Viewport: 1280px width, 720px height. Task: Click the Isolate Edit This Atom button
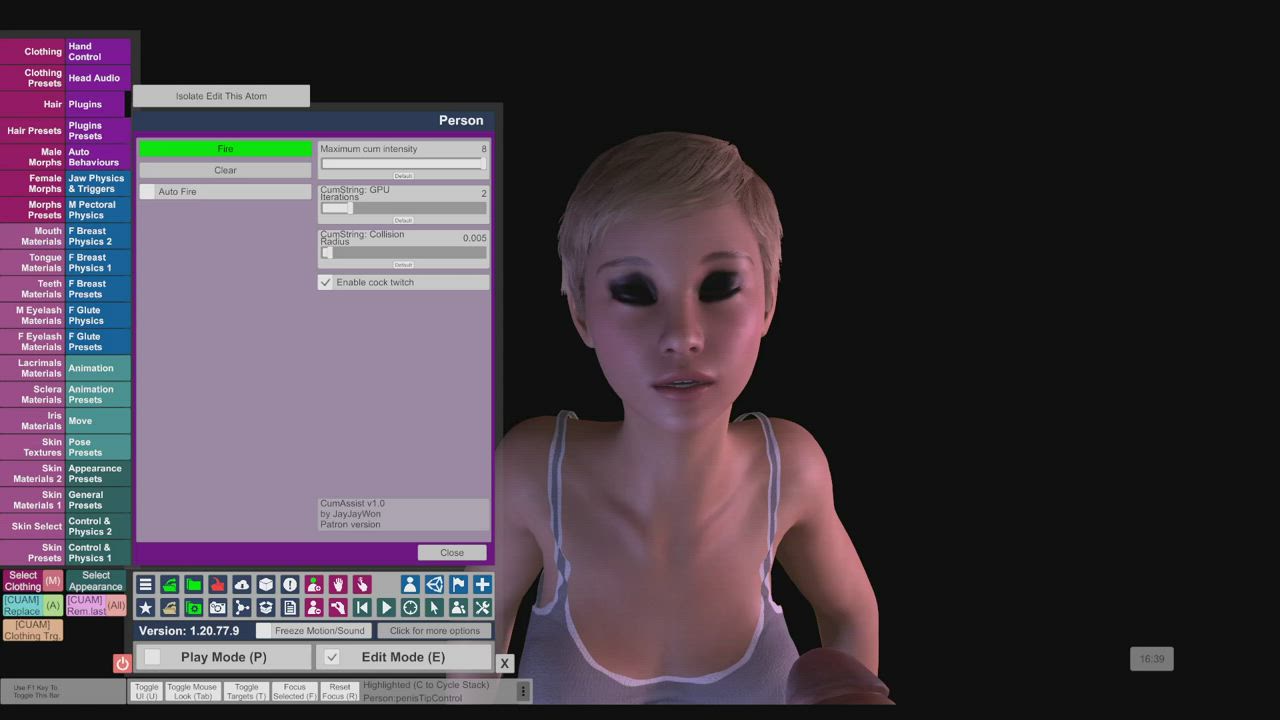coord(221,96)
